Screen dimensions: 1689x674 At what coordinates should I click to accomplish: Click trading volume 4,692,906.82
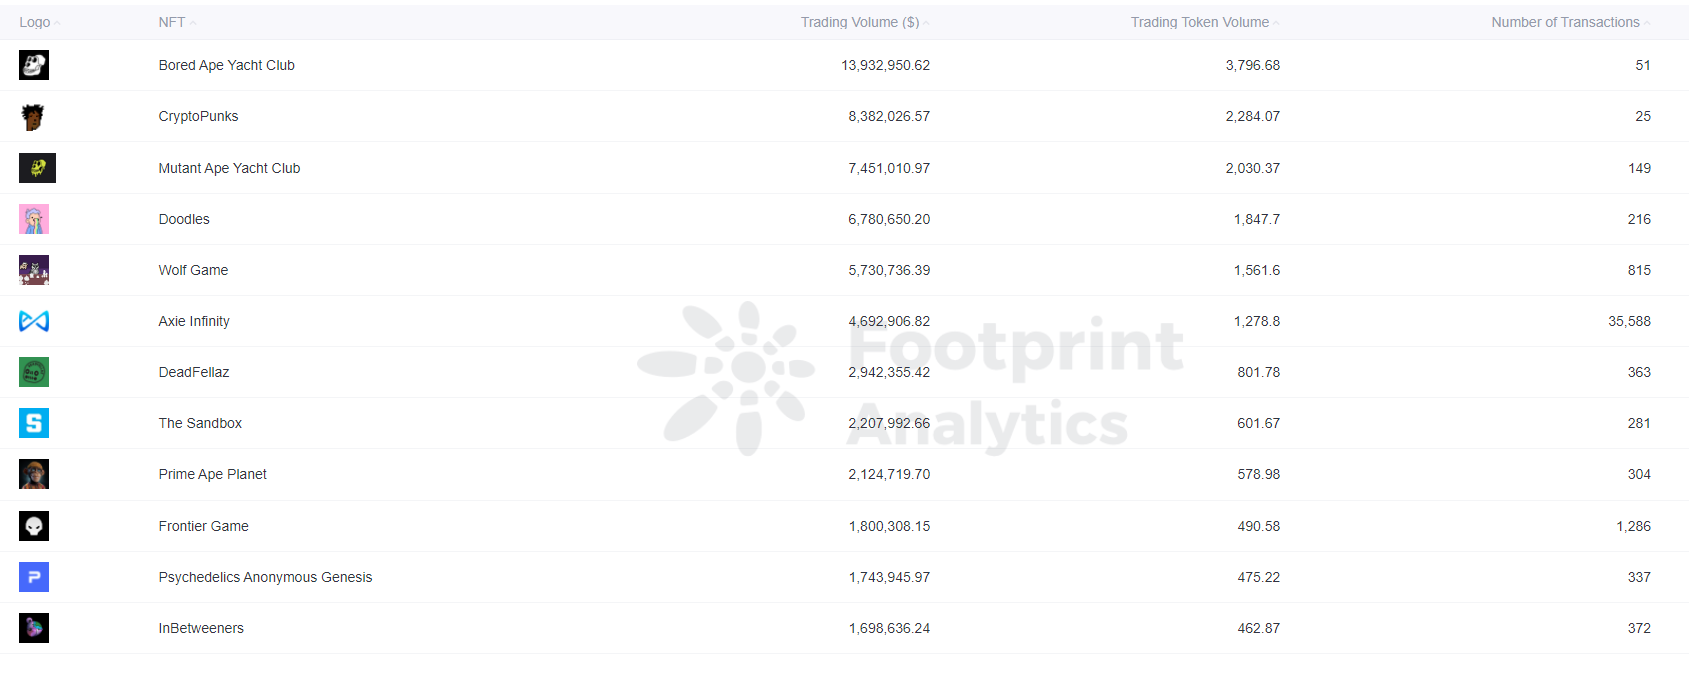coord(889,321)
